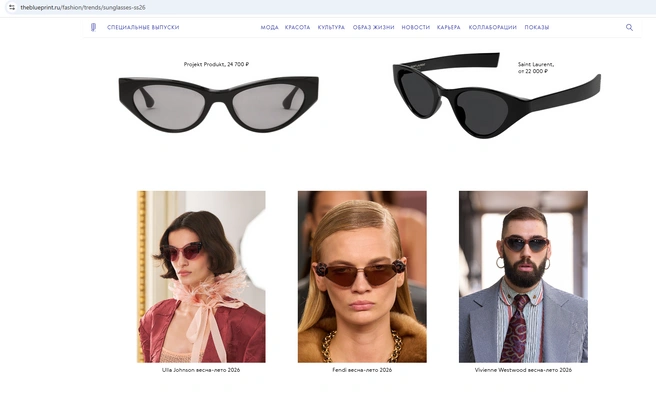View the Fendi весна-лето 2026 photo
Screen dimensions: 656x407
click(362, 276)
